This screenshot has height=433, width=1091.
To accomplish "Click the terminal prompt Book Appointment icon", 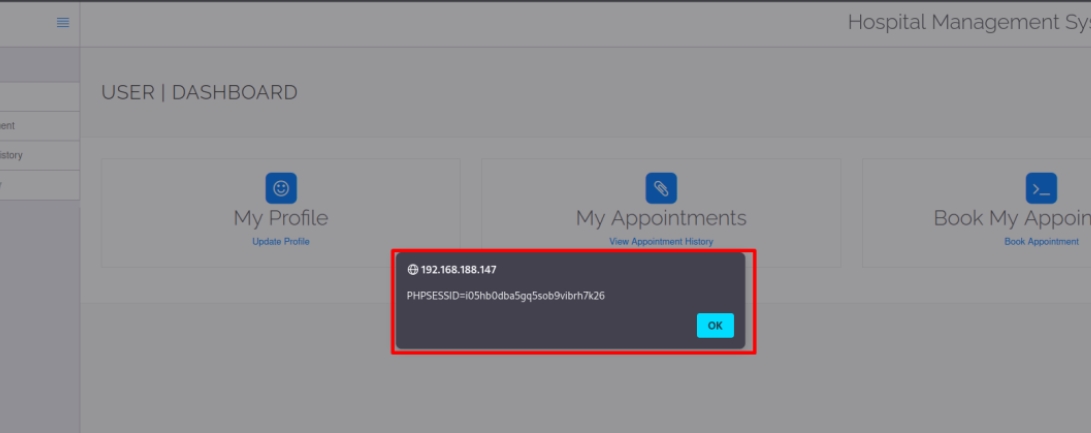I will tap(1041, 188).
